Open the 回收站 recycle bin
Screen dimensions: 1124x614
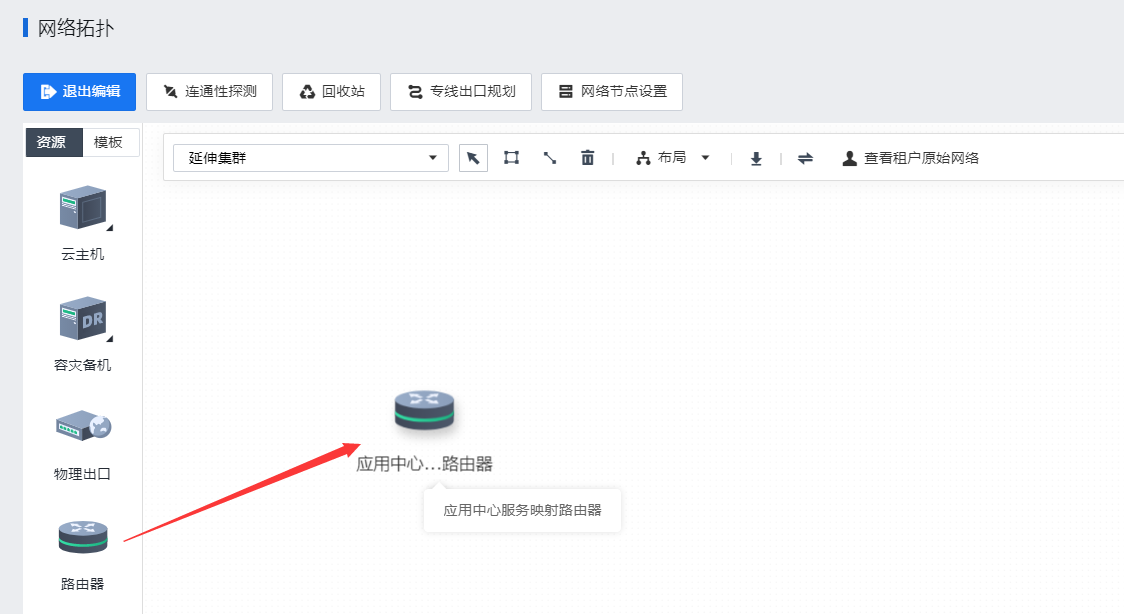pos(332,92)
